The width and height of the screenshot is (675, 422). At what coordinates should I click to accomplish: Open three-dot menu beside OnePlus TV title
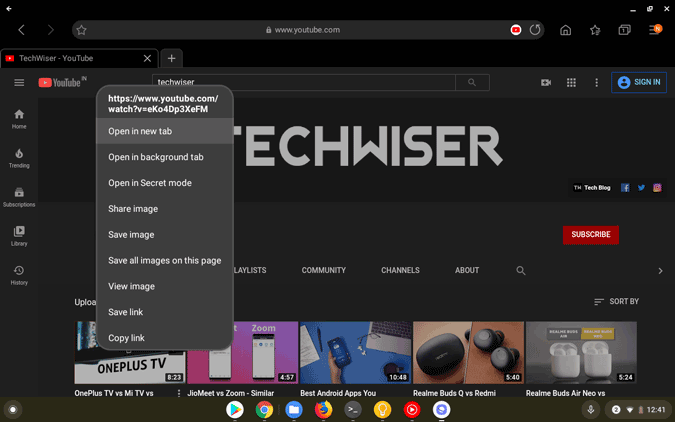[x=179, y=393]
